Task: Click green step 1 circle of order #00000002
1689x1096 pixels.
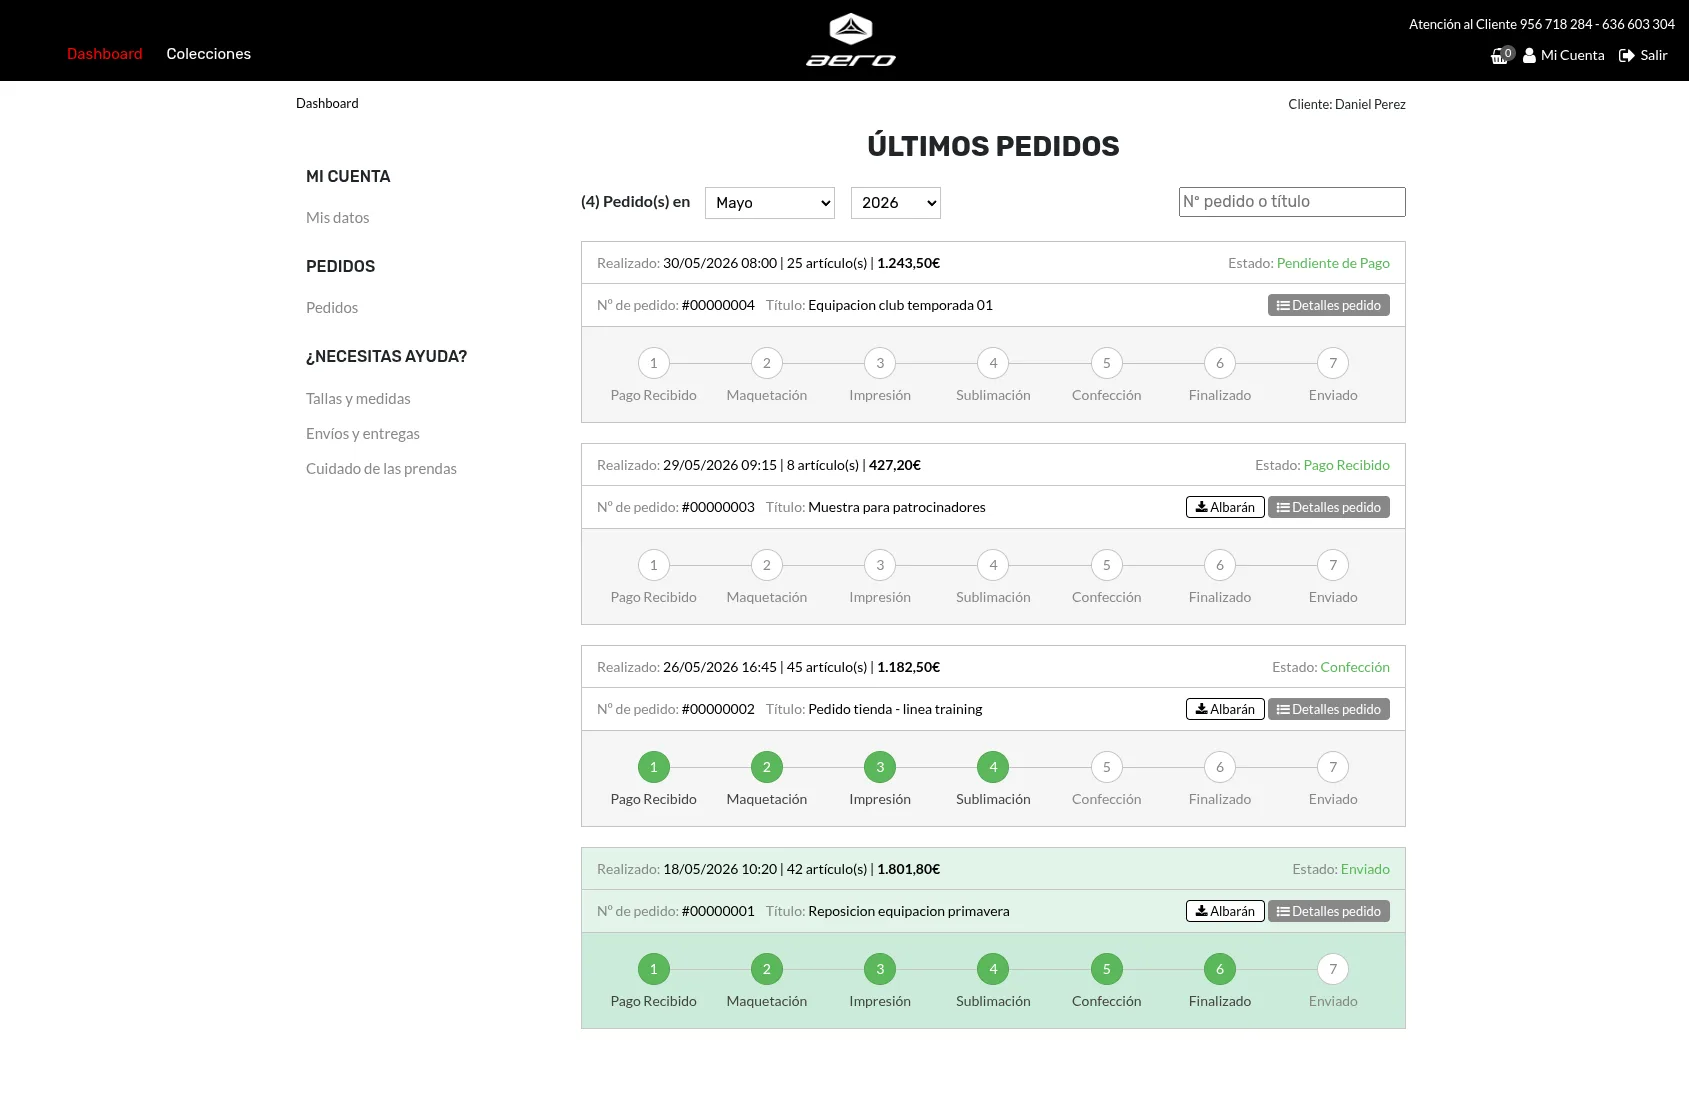Action: click(654, 767)
